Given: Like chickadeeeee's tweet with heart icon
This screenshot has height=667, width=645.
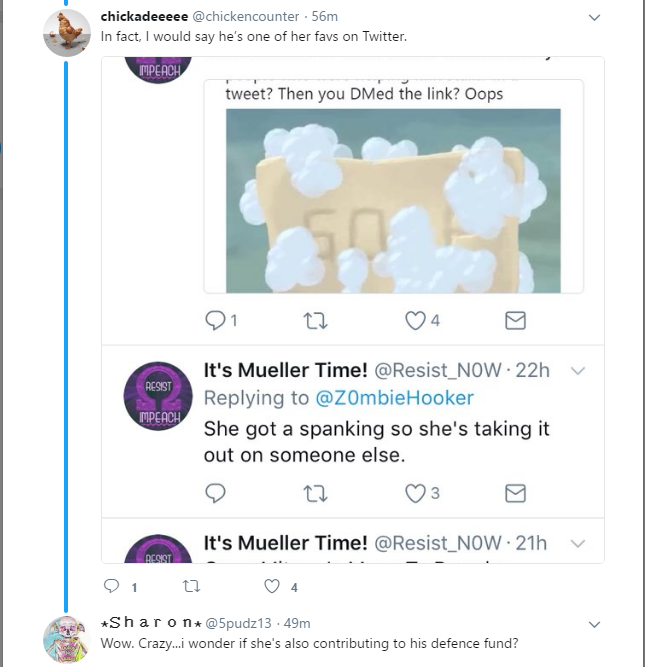Looking at the screenshot, I should click(x=271, y=587).
